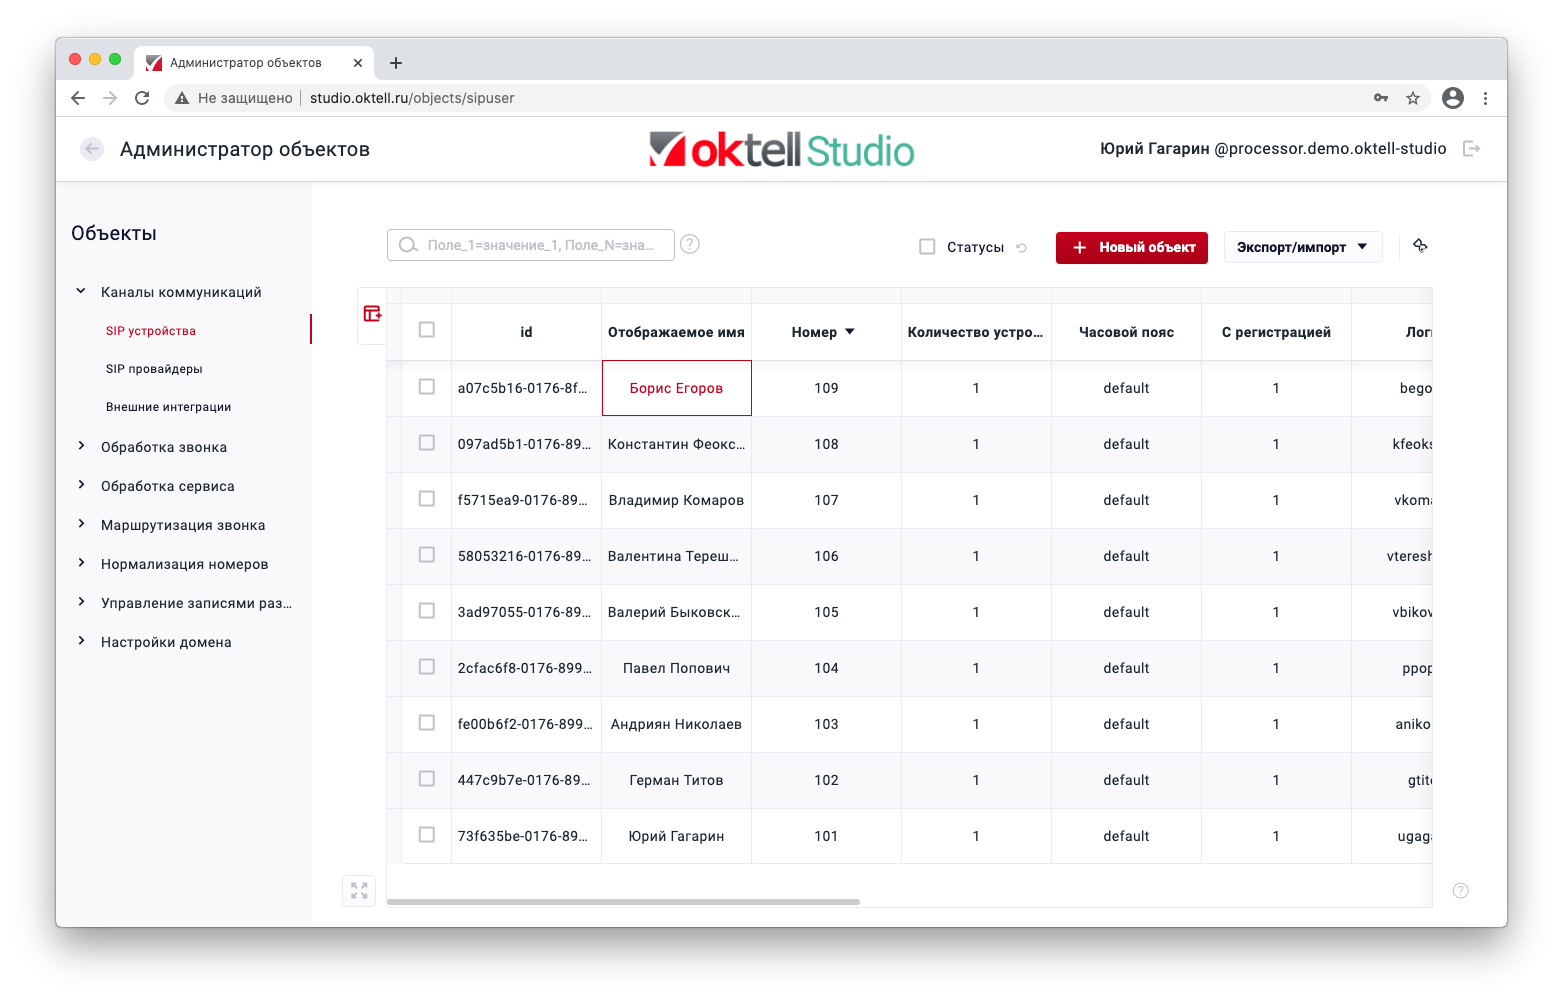
Task: Check the row checkbox for Герман Титов
Action: pyautogui.click(x=427, y=778)
